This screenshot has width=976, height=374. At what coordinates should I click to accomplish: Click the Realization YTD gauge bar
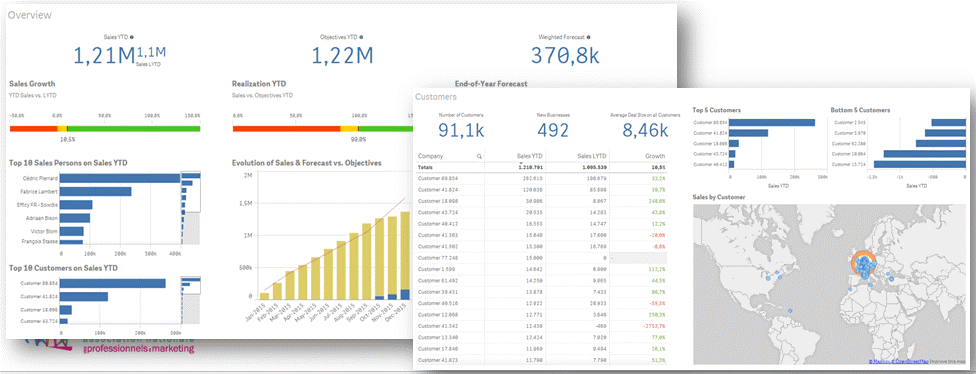[322, 128]
